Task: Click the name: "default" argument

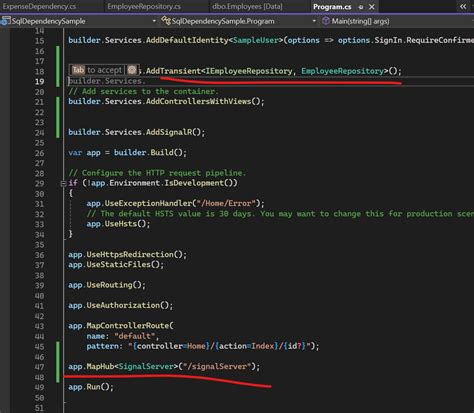Action: pyautogui.click(x=123, y=336)
